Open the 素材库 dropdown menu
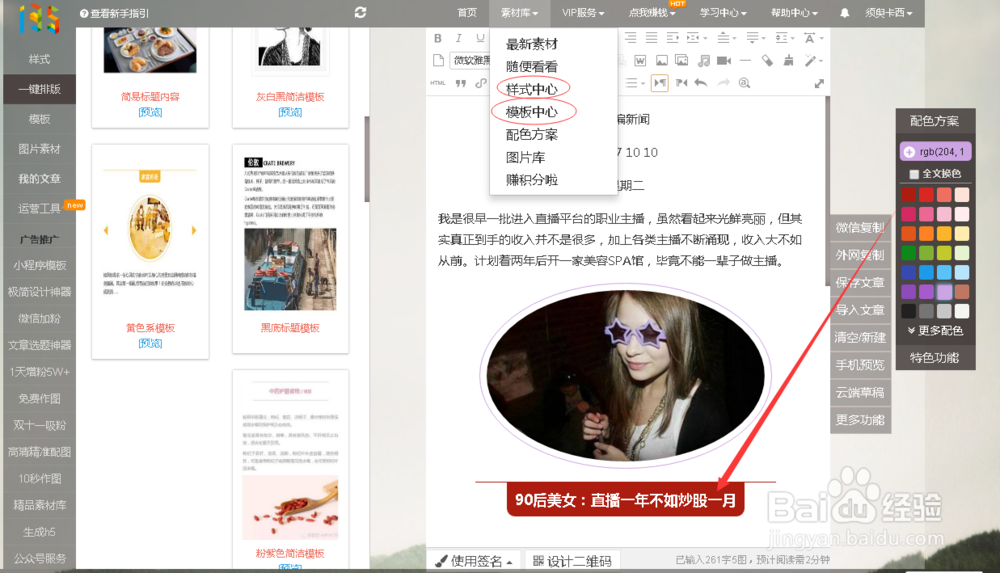1000x573 pixels. [519, 13]
